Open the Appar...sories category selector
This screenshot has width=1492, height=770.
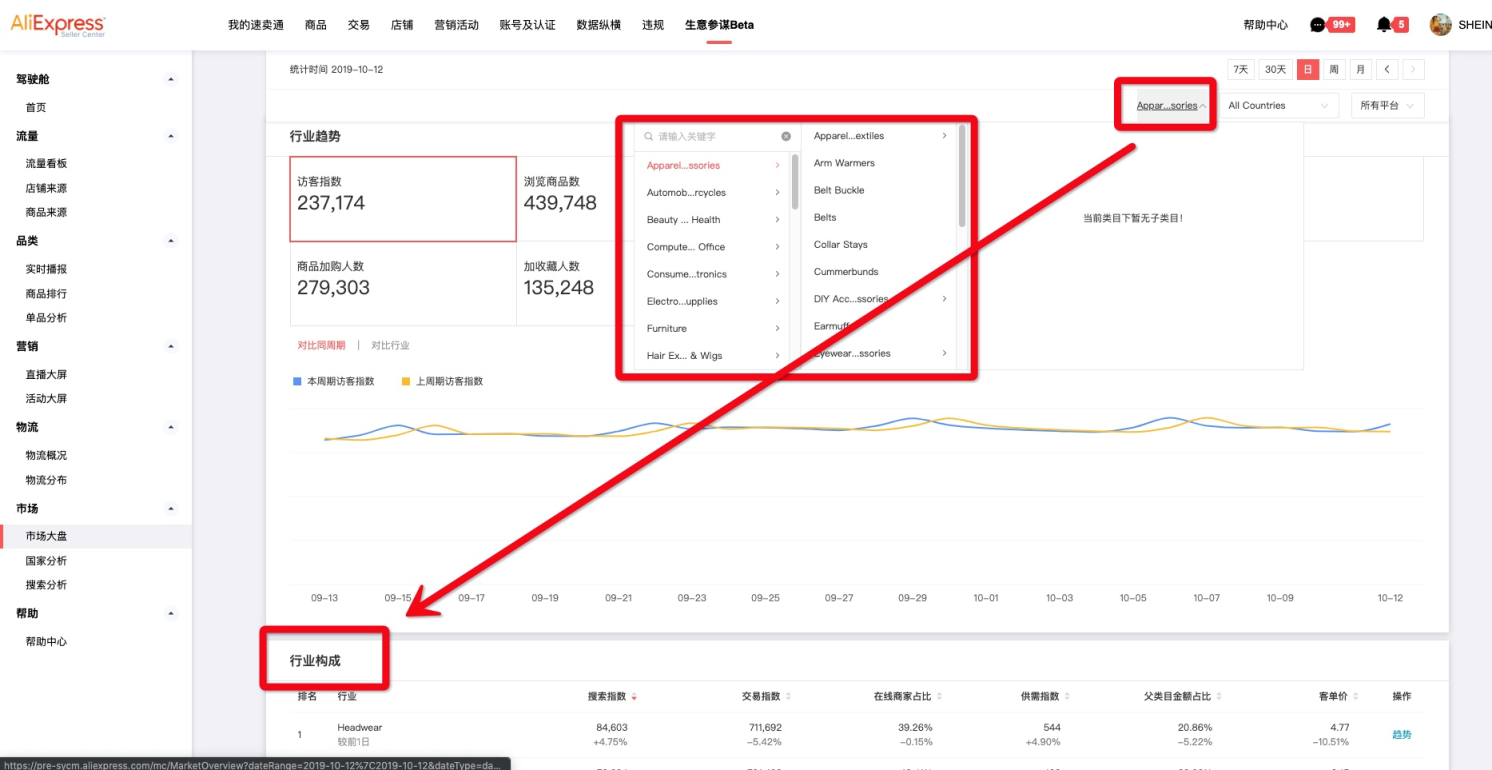pyautogui.click(x=1172, y=106)
